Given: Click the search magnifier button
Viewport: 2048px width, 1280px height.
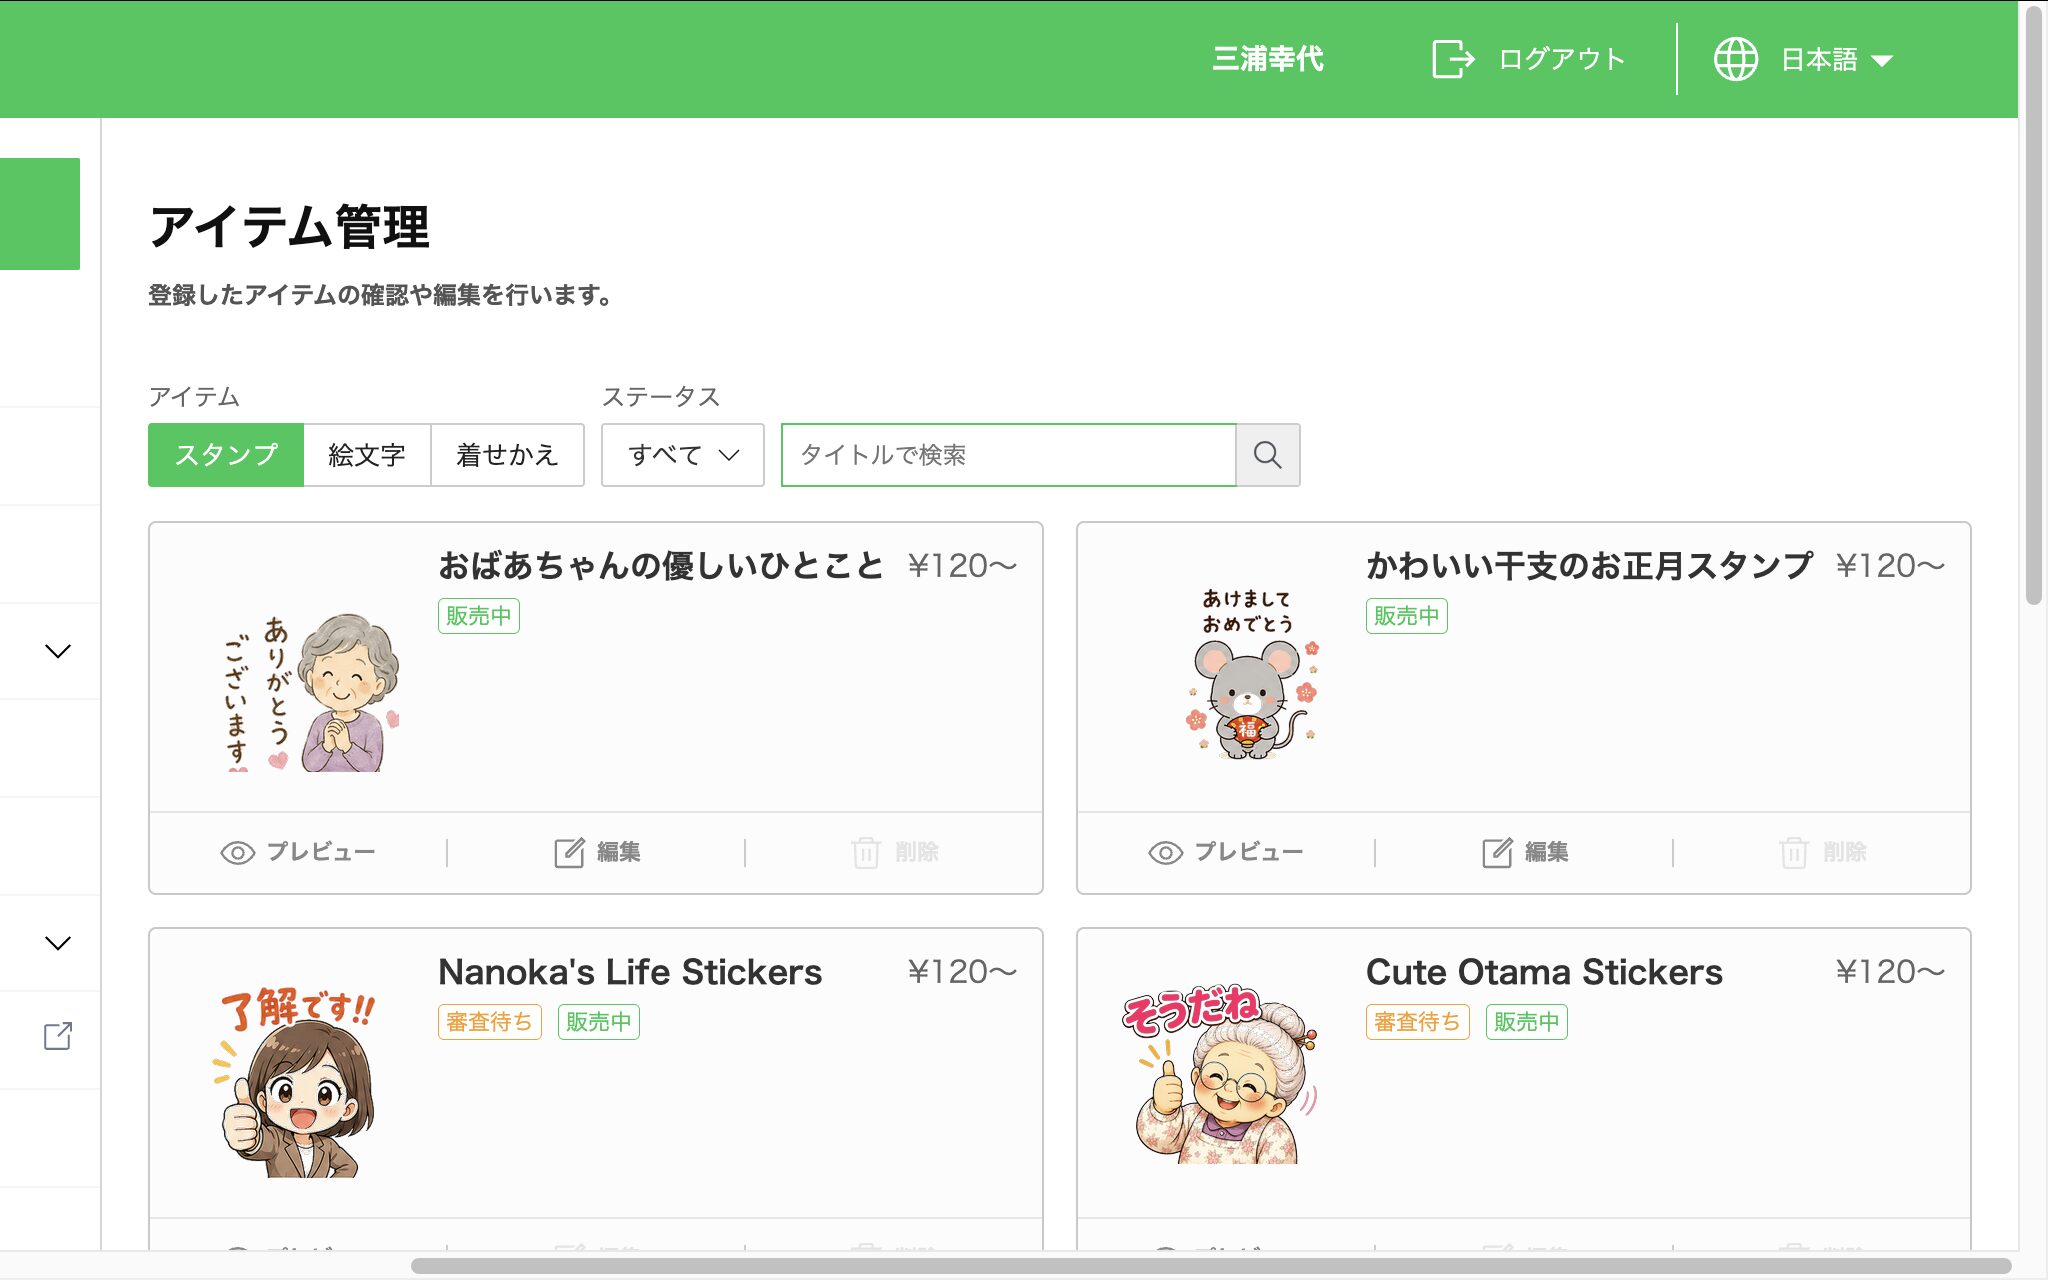Looking at the screenshot, I should point(1268,455).
